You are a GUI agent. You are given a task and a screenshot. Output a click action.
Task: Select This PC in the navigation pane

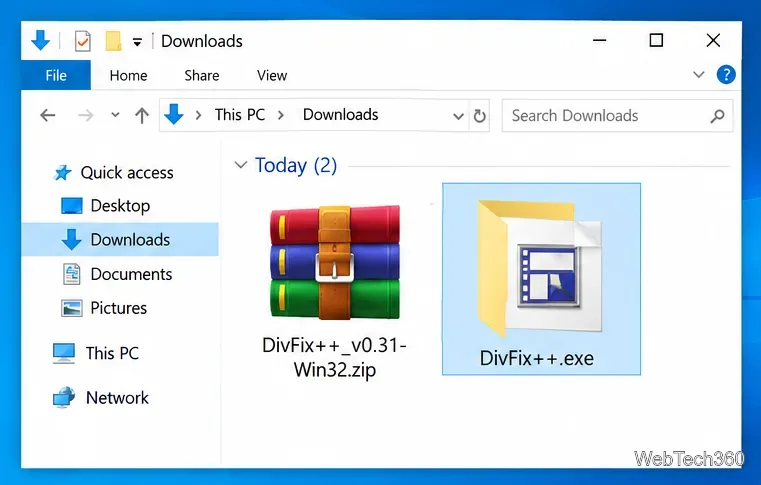click(x=112, y=353)
